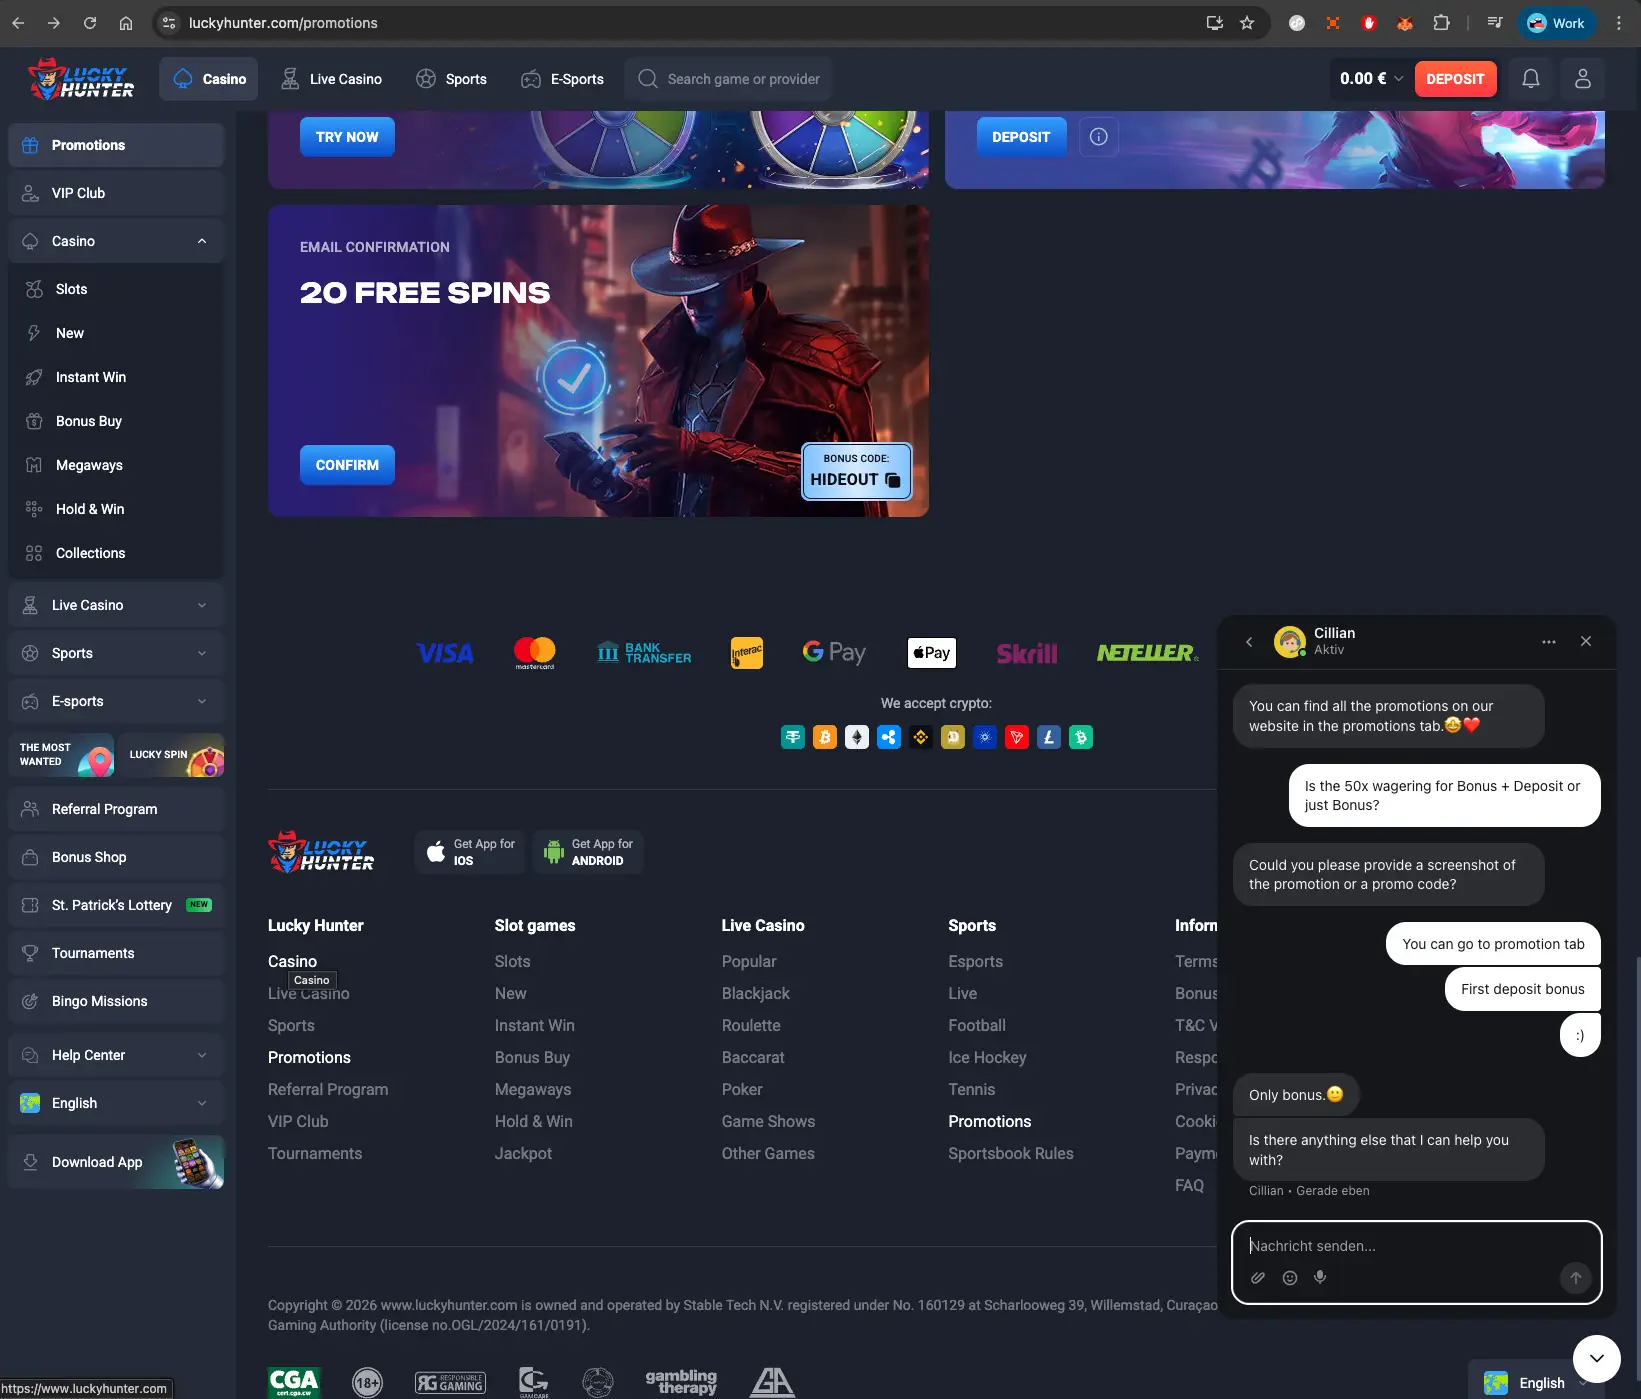Click CONFIRM on email confirmation banner
The width and height of the screenshot is (1641, 1399).
pyautogui.click(x=347, y=465)
